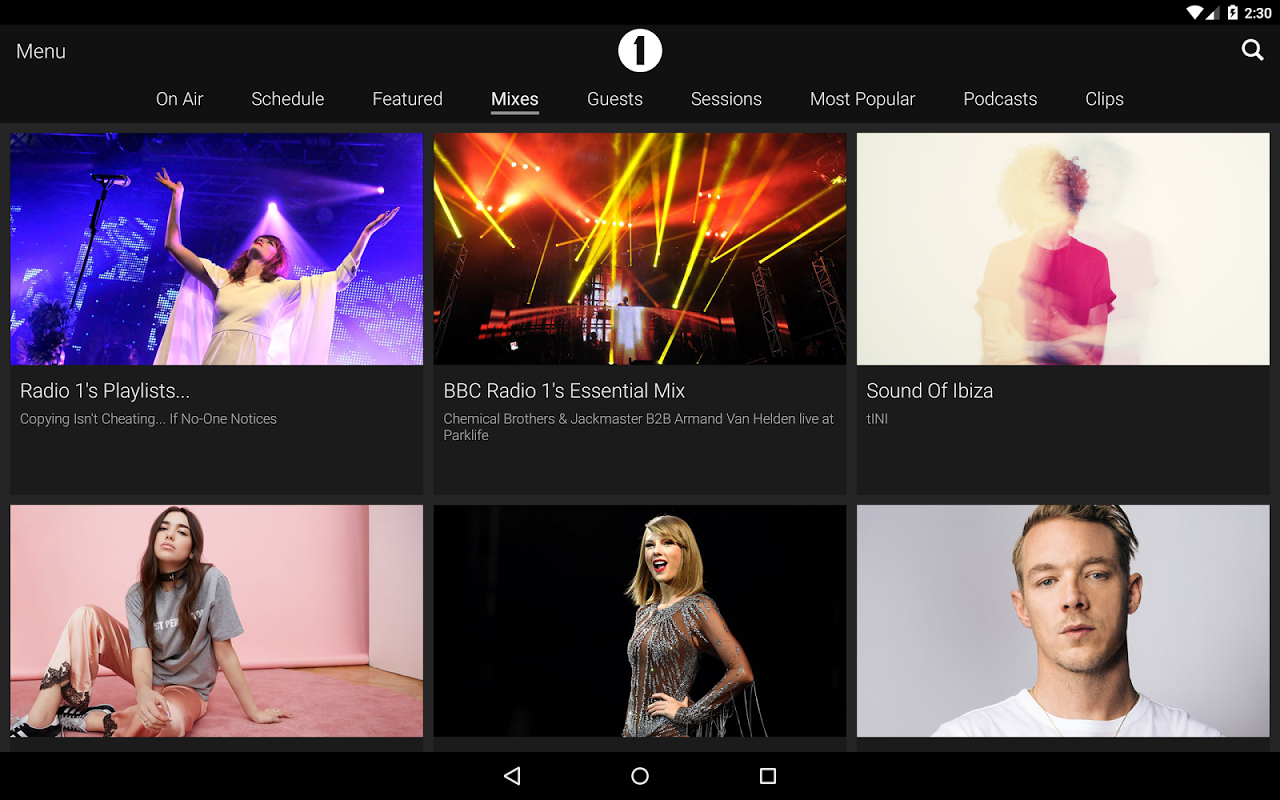Screen dimensions: 1280x800
Task: Tap the Taylor Swift thumbnail
Action: click(639, 620)
